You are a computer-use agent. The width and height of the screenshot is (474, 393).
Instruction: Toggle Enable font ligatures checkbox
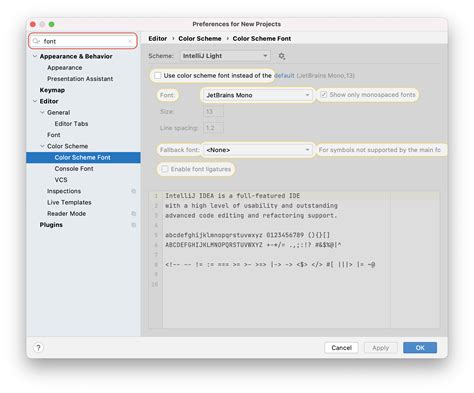point(165,169)
